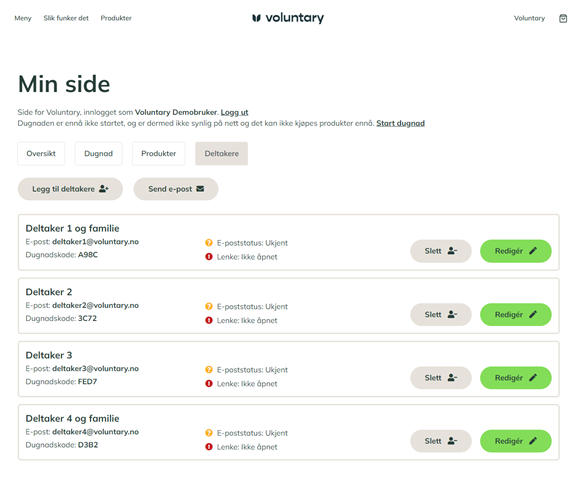Viewport: 580px width, 480px height.
Task: Open the shopping bag icon in header
Action: coord(563,18)
